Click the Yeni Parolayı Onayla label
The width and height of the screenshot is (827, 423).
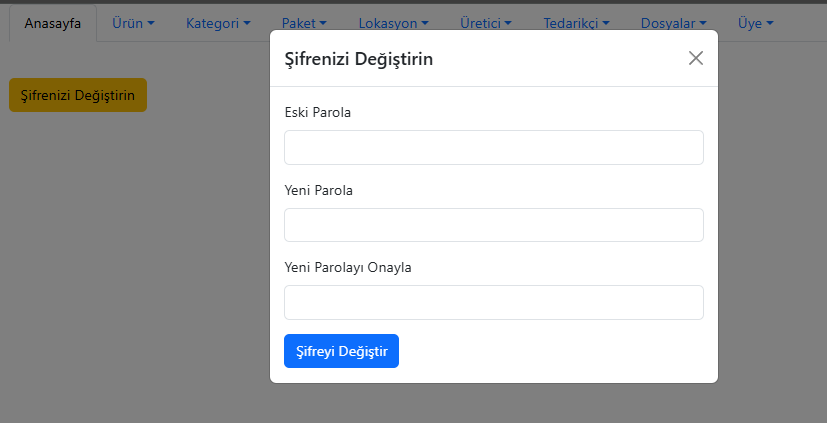pos(348,268)
